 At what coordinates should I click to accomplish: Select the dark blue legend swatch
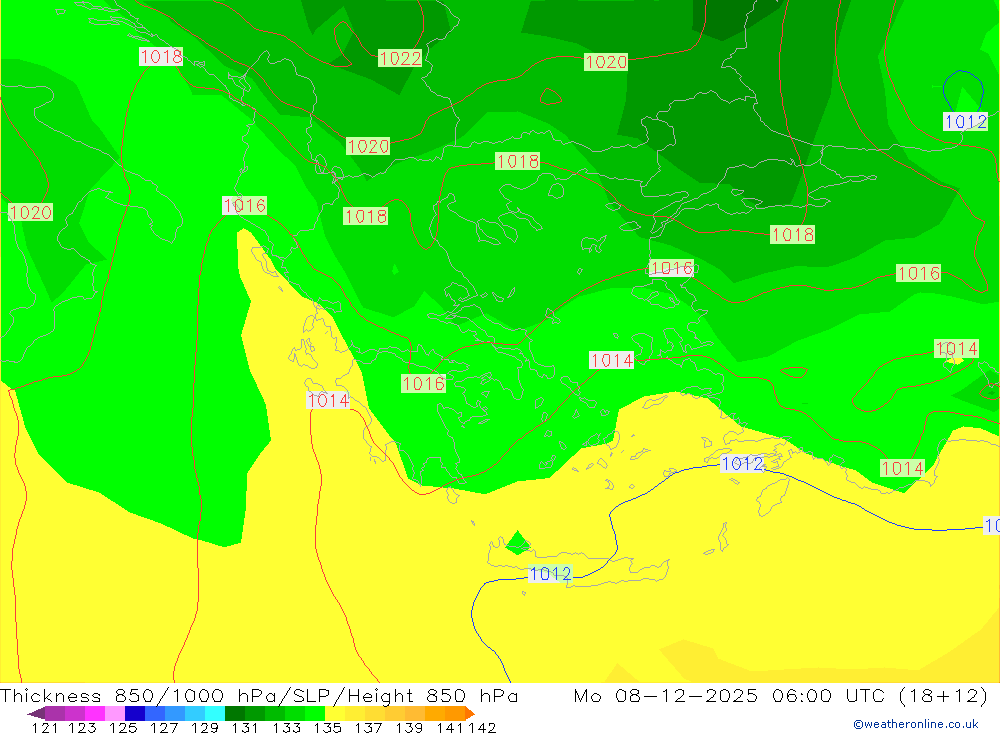135,713
